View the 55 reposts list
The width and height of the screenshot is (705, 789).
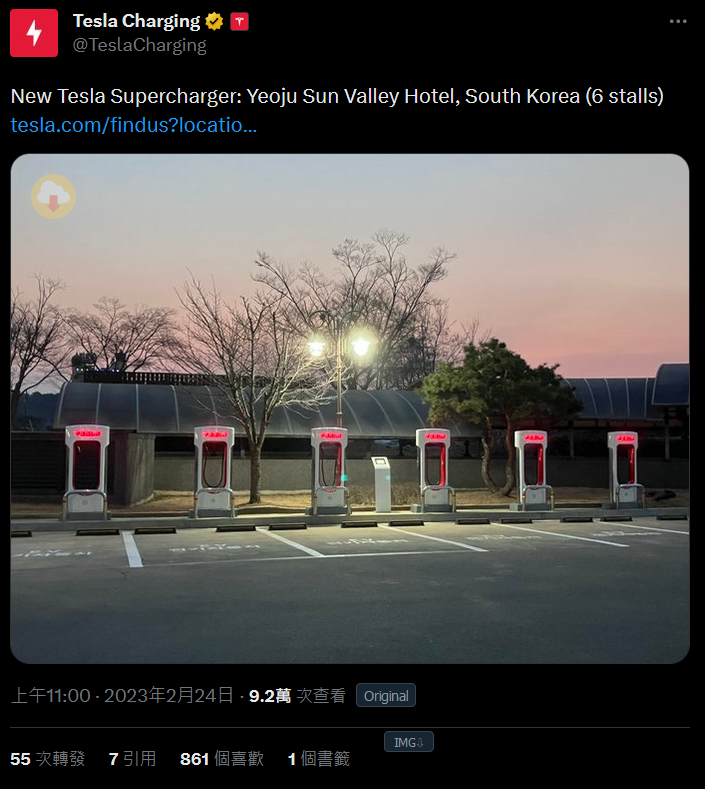[48, 759]
